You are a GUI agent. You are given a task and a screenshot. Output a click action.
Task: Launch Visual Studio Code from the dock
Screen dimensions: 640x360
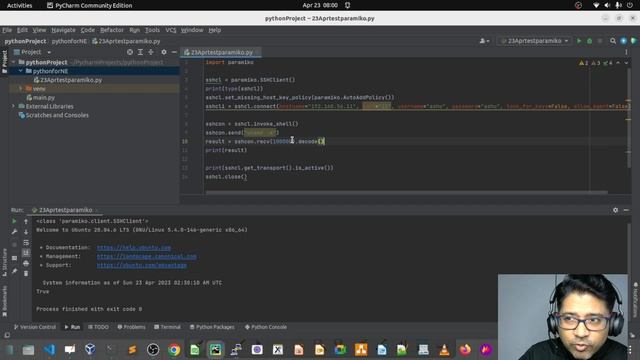point(49,350)
